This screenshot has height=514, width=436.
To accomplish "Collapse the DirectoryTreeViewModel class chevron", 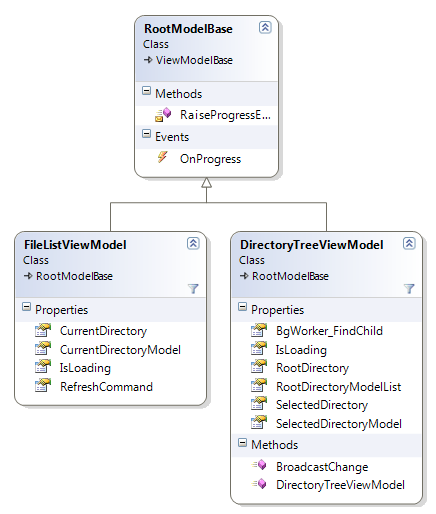I will (409, 243).
